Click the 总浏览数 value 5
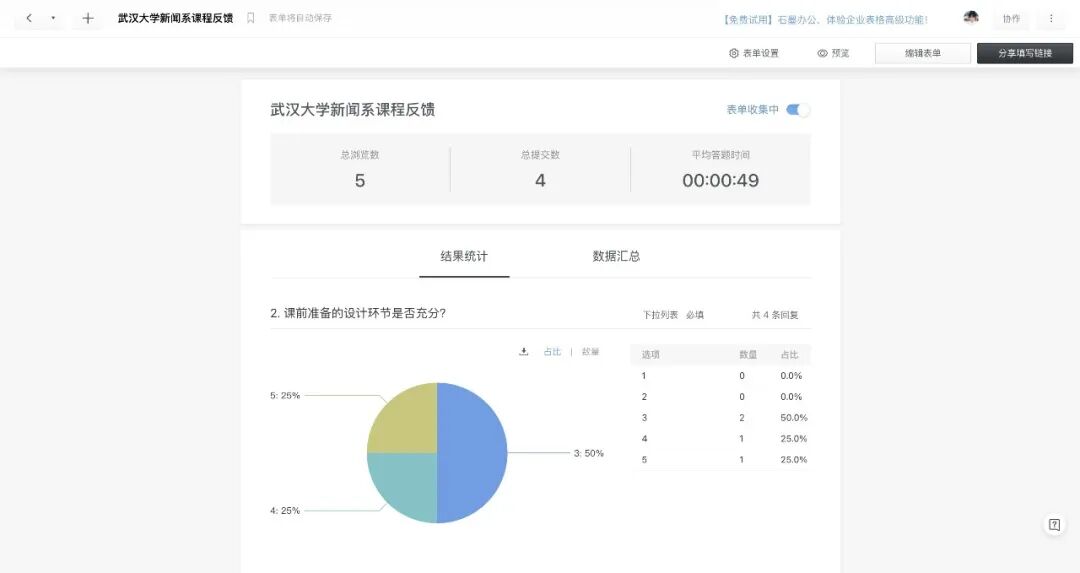 pos(360,180)
